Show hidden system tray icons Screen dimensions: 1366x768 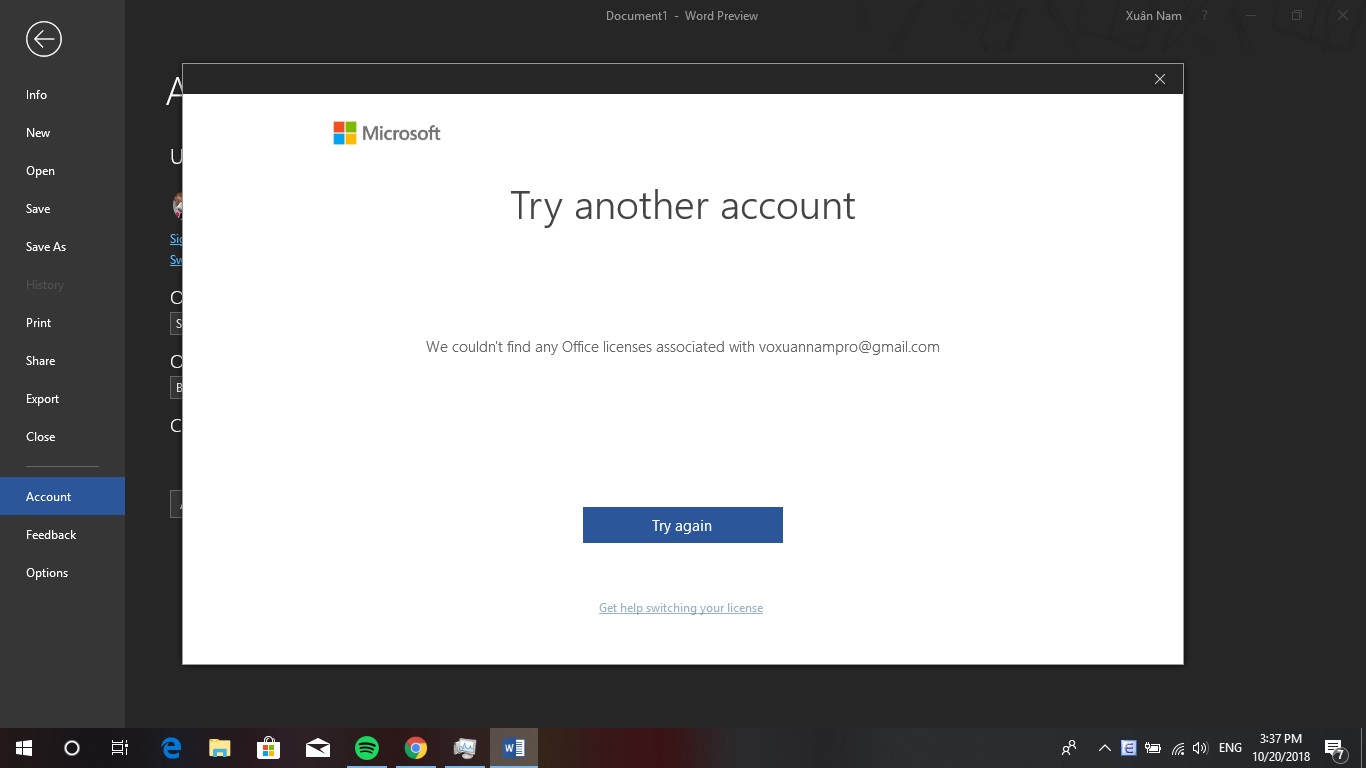(1105, 748)
